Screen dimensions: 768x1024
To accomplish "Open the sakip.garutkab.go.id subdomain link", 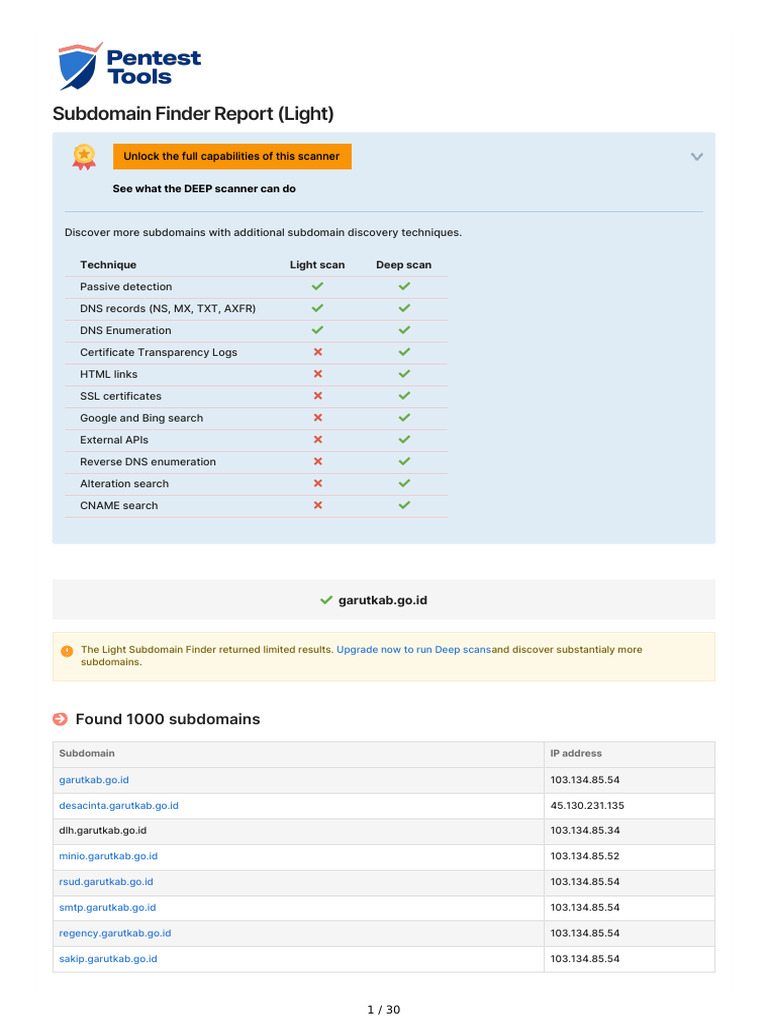I will tap(108, 959).
